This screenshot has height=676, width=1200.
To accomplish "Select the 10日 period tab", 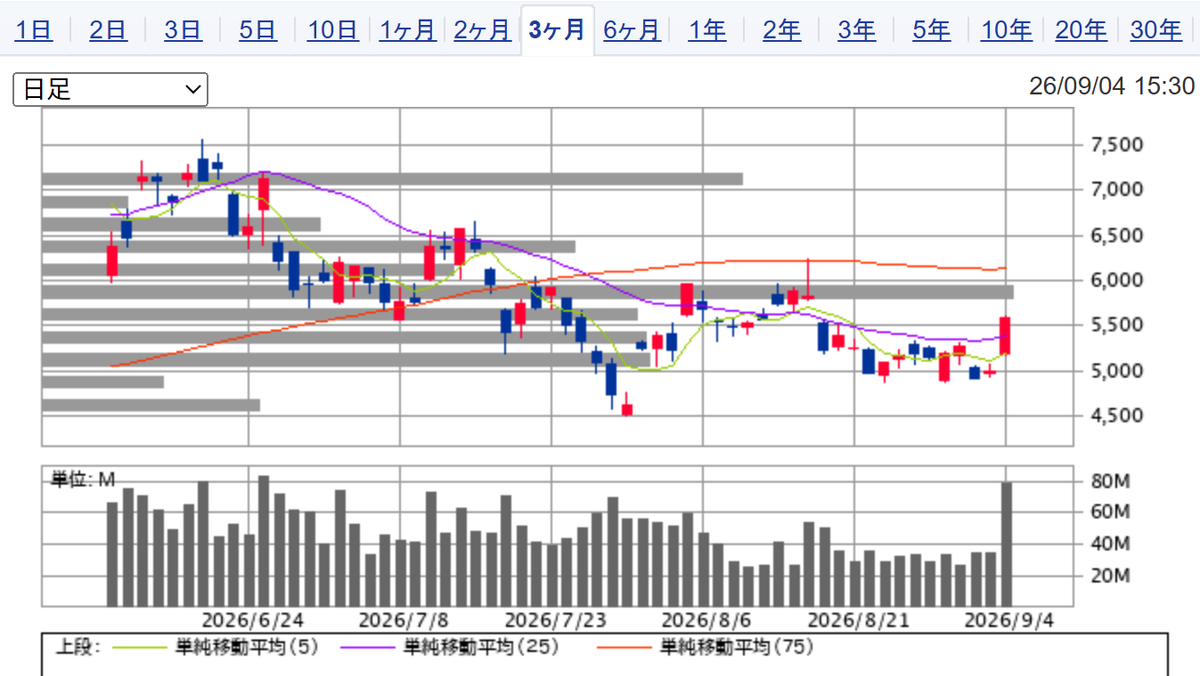I will [333, 30].
